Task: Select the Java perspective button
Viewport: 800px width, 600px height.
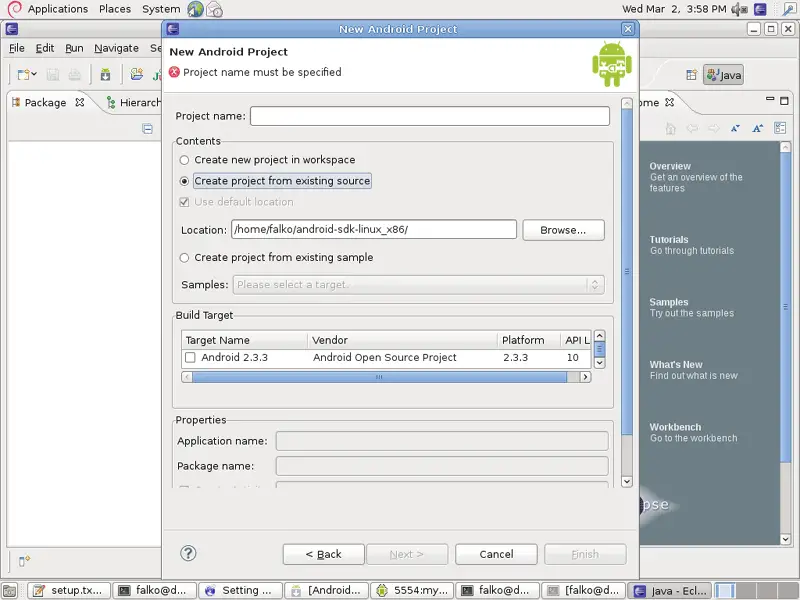Action: [723, 75]
